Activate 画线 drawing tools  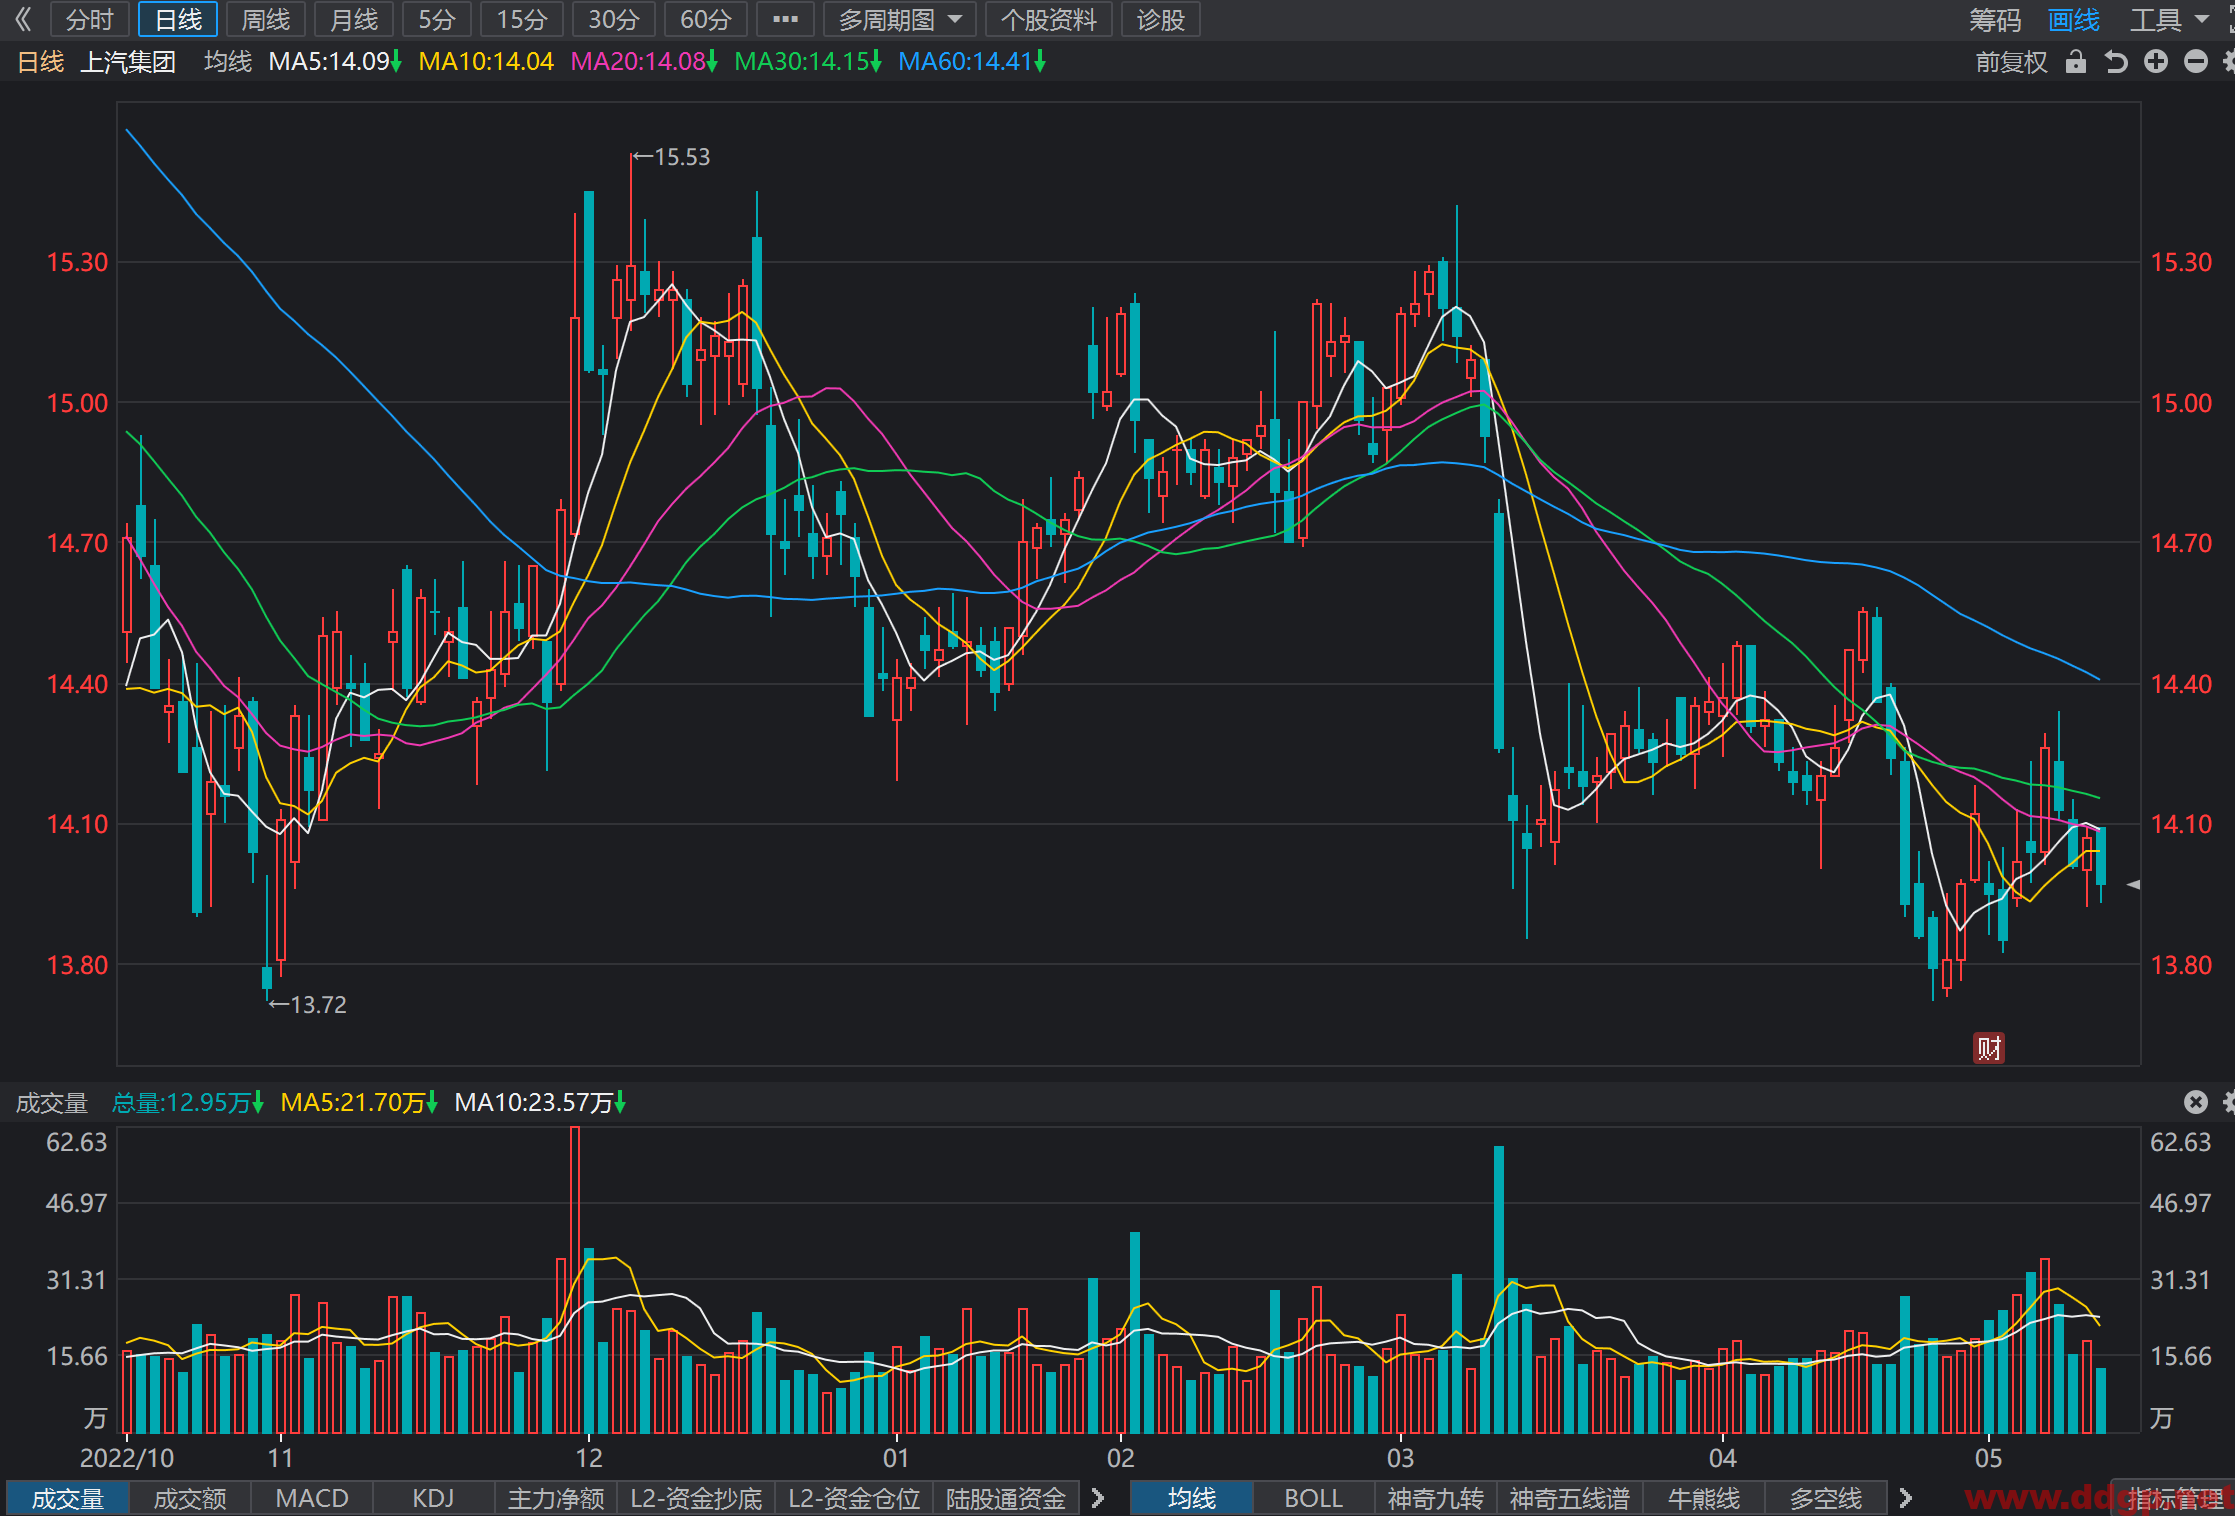[x=2074, y=19]
